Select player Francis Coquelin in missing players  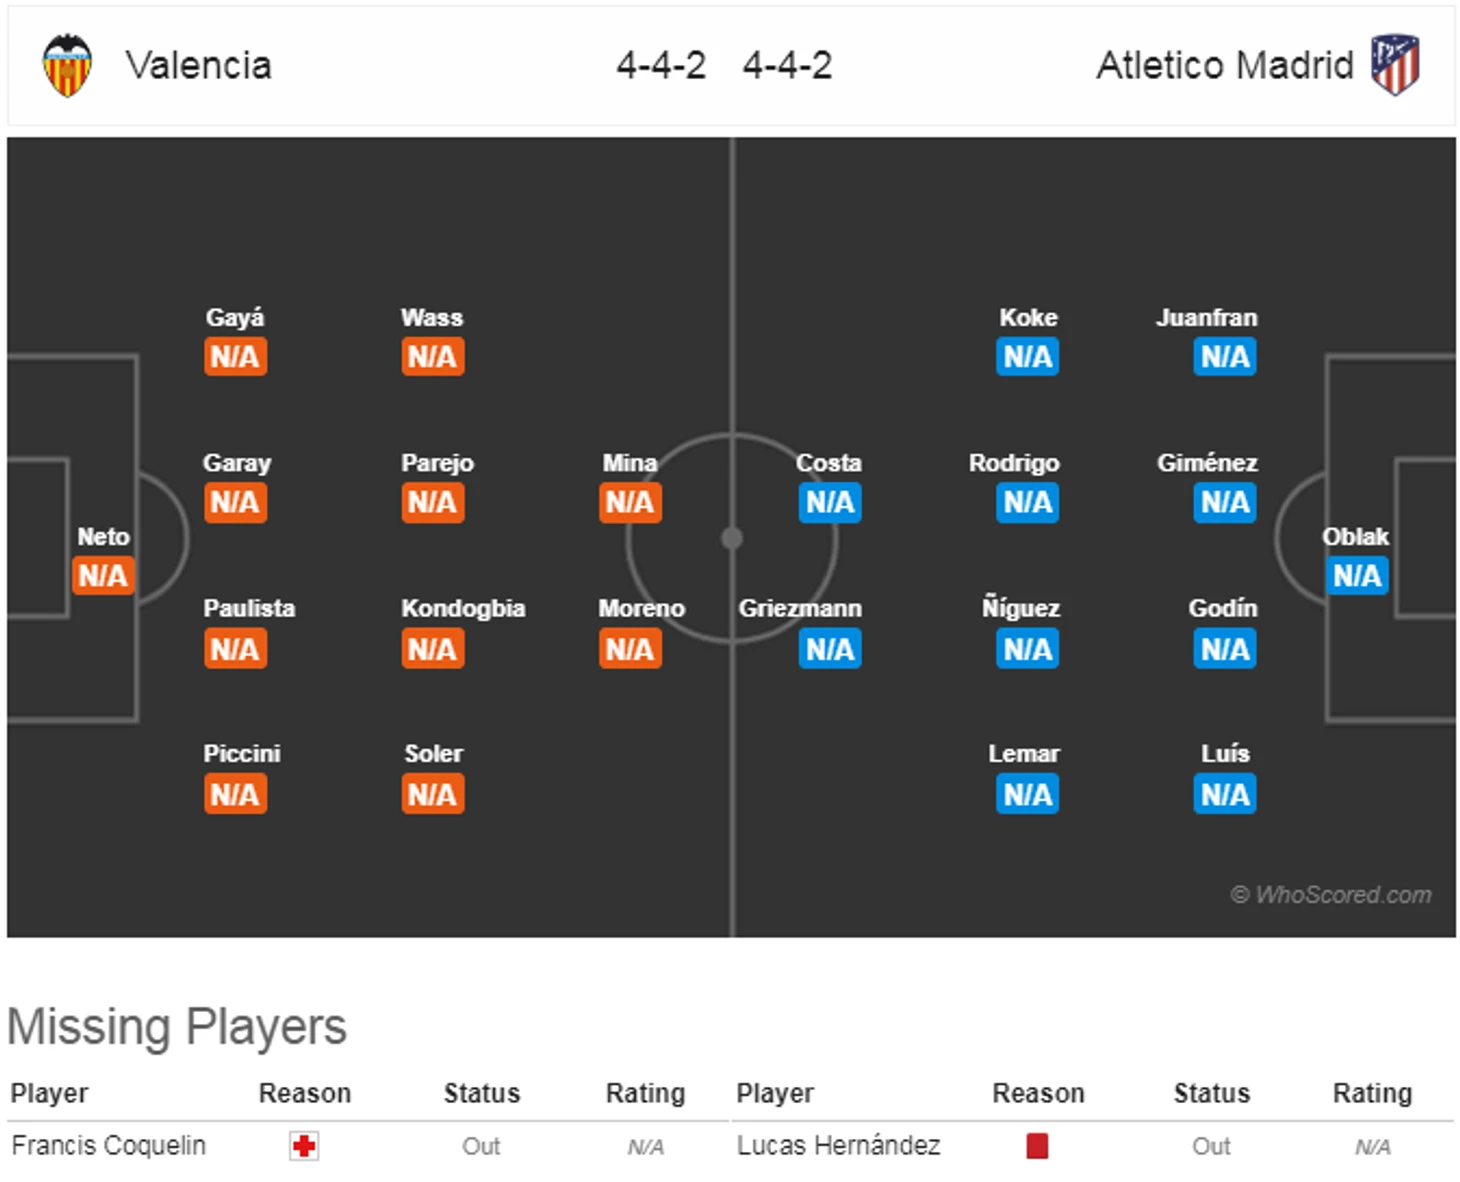point(108,1146)
